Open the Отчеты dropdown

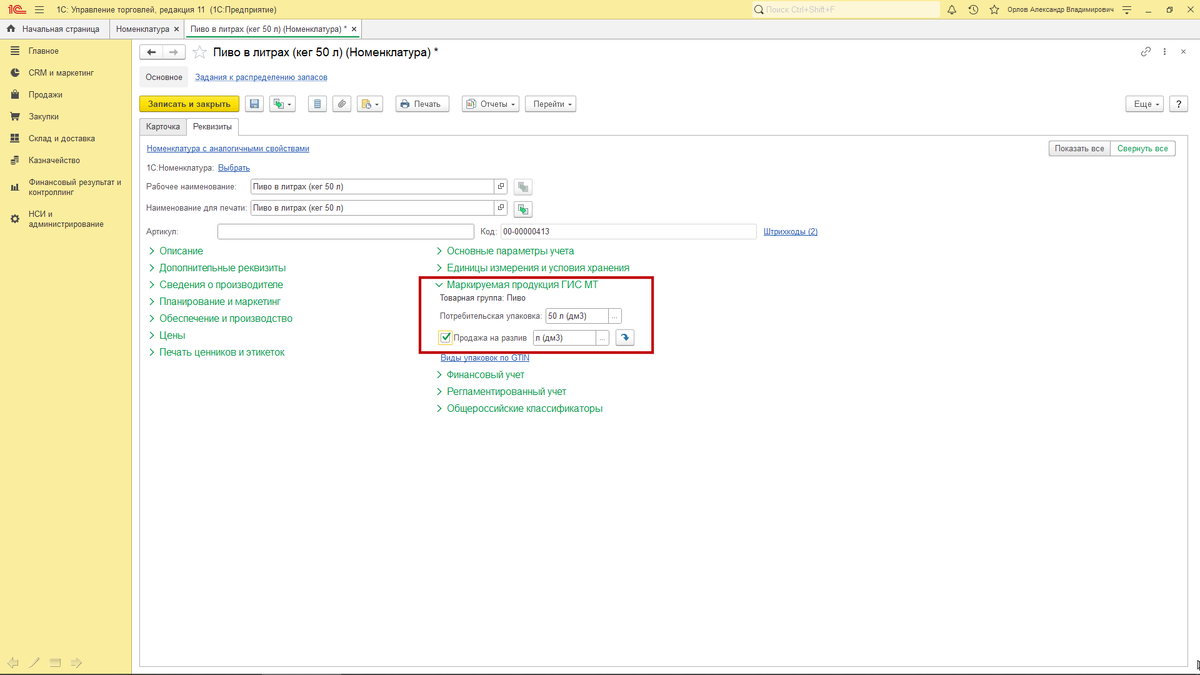coord(491,104)
